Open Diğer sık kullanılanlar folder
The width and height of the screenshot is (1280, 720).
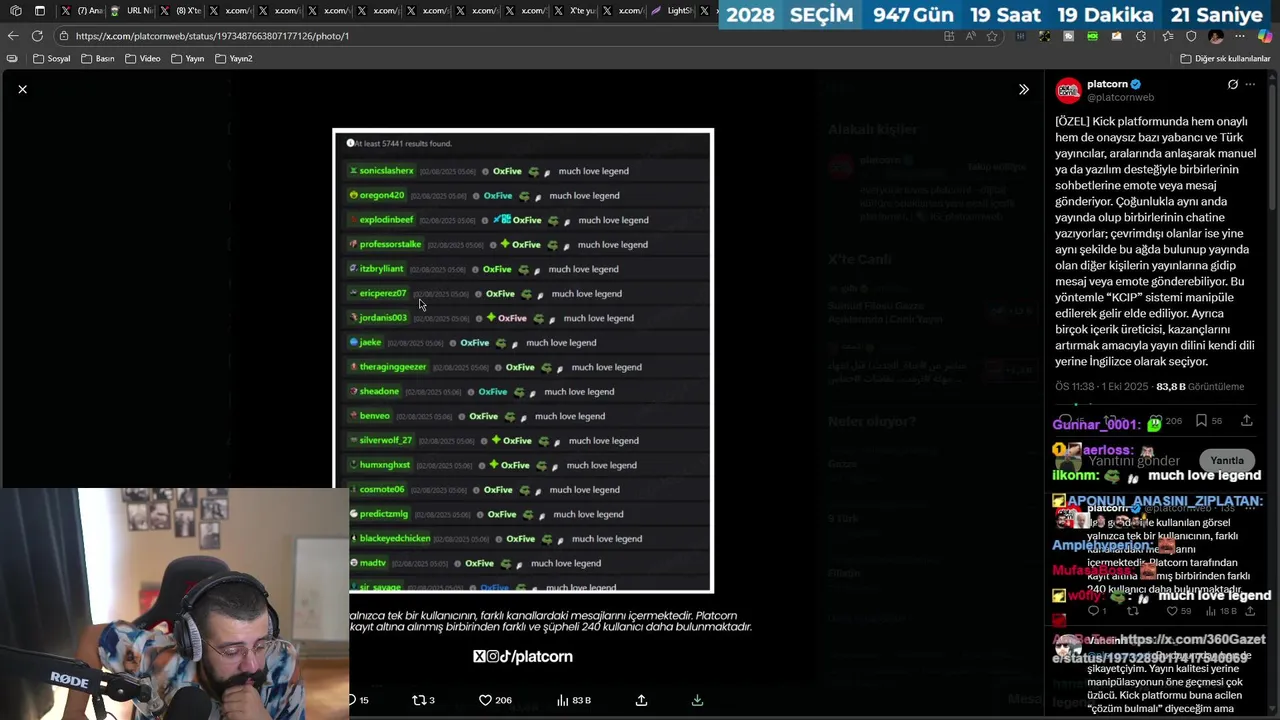(1225, 59)
